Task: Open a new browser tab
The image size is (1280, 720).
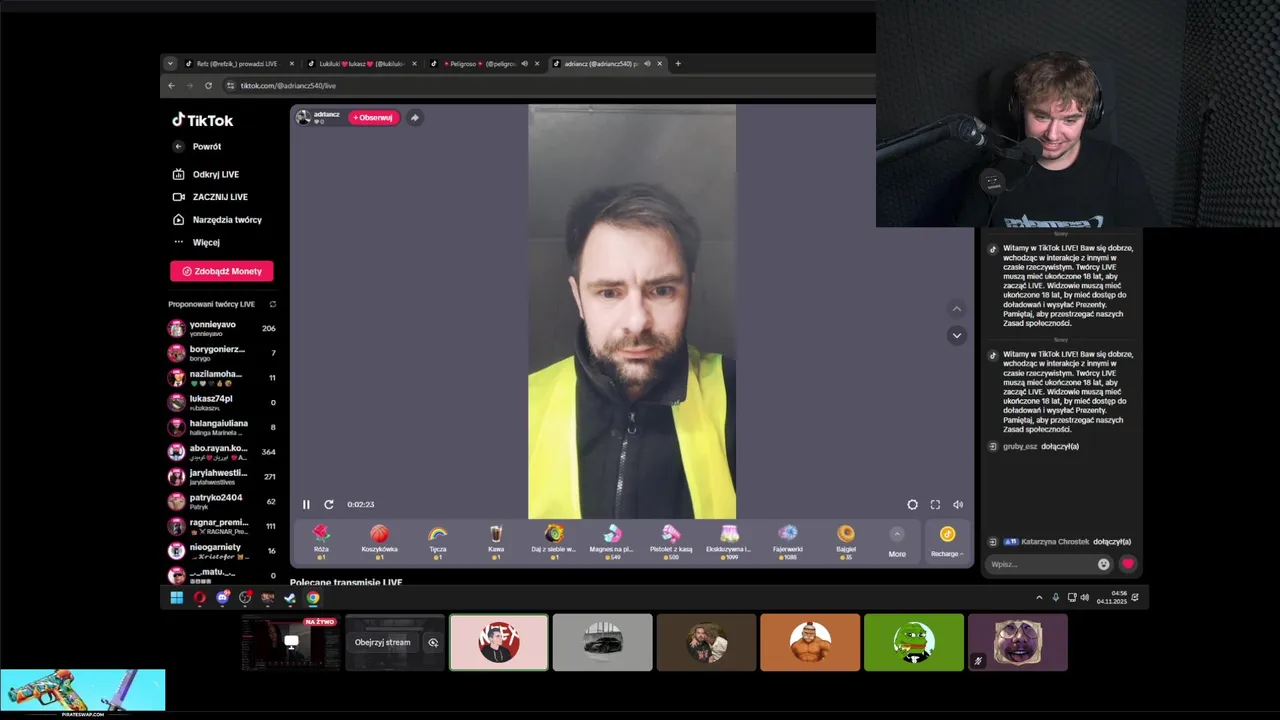Action: 678,64
